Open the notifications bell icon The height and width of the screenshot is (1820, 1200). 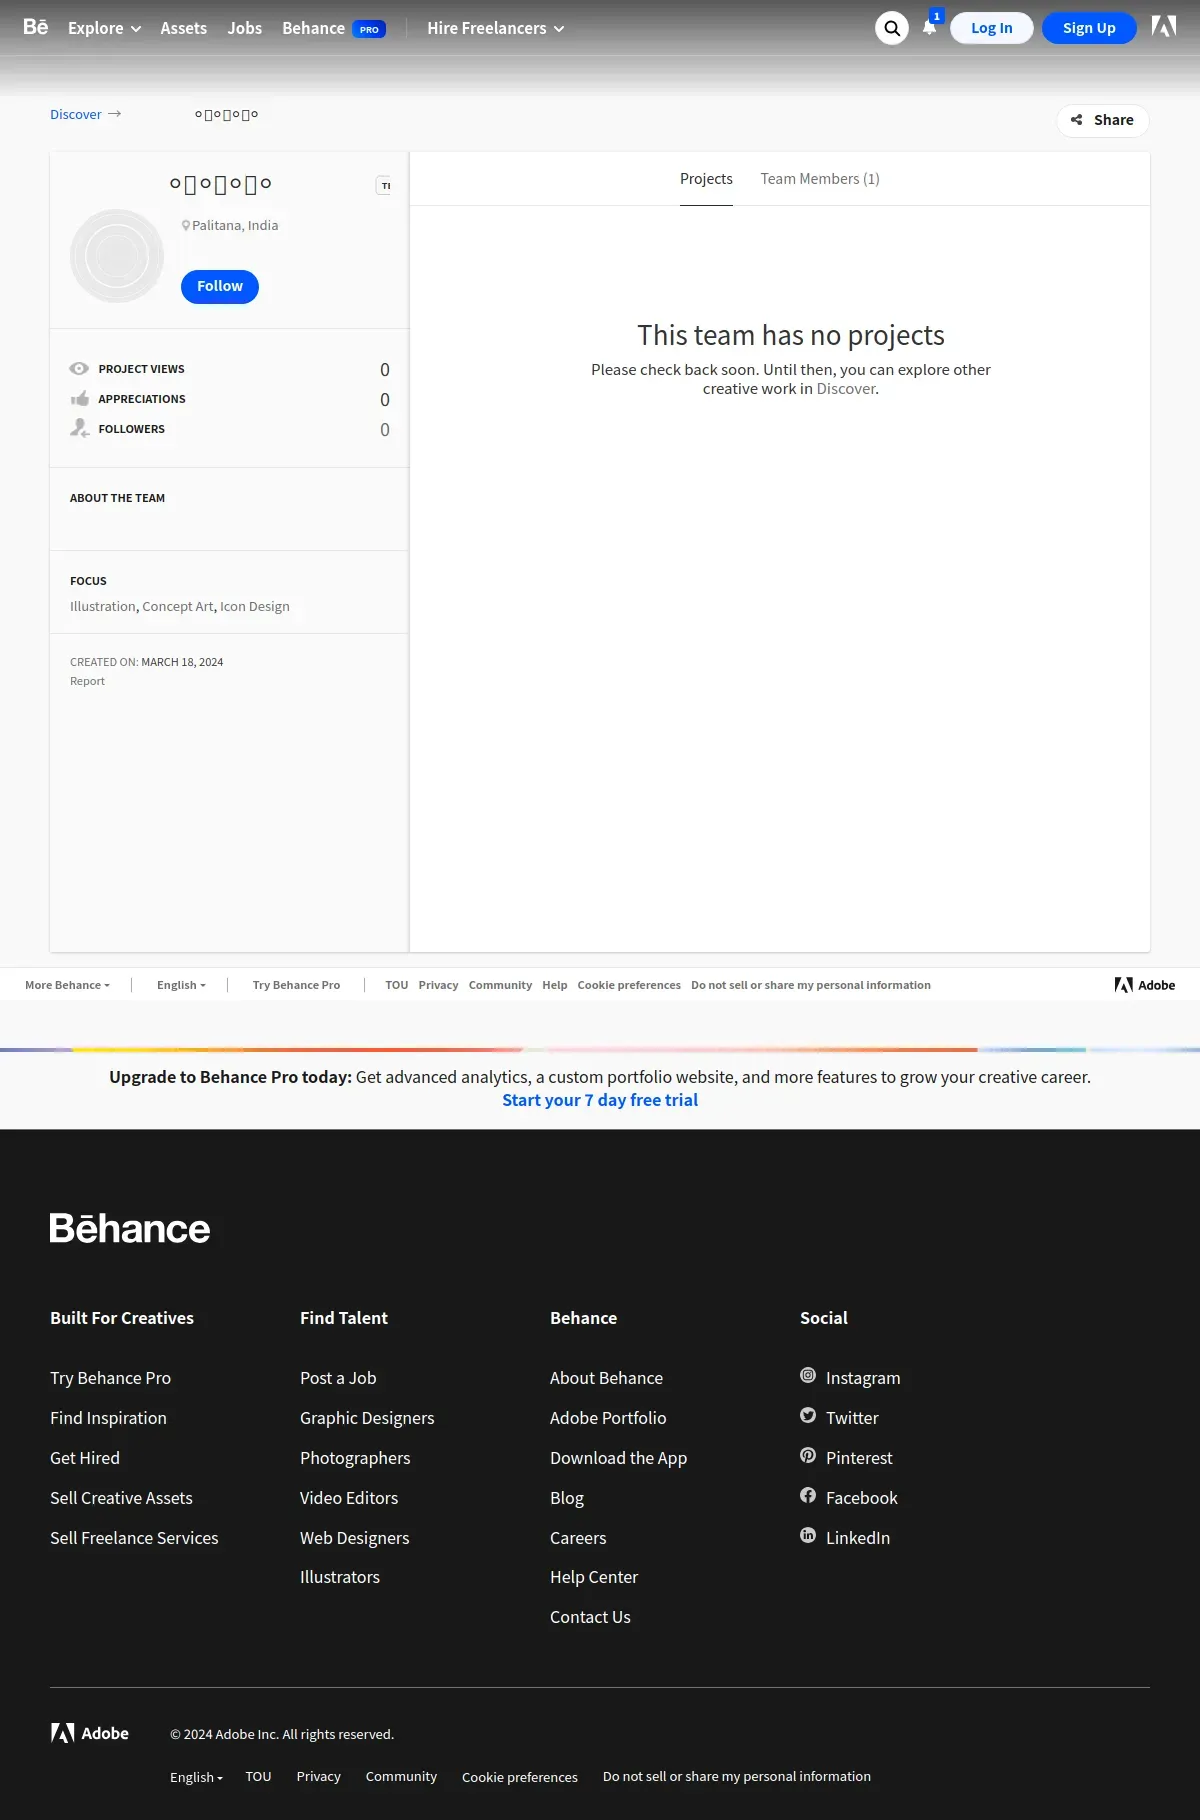[x=930, y=27]
